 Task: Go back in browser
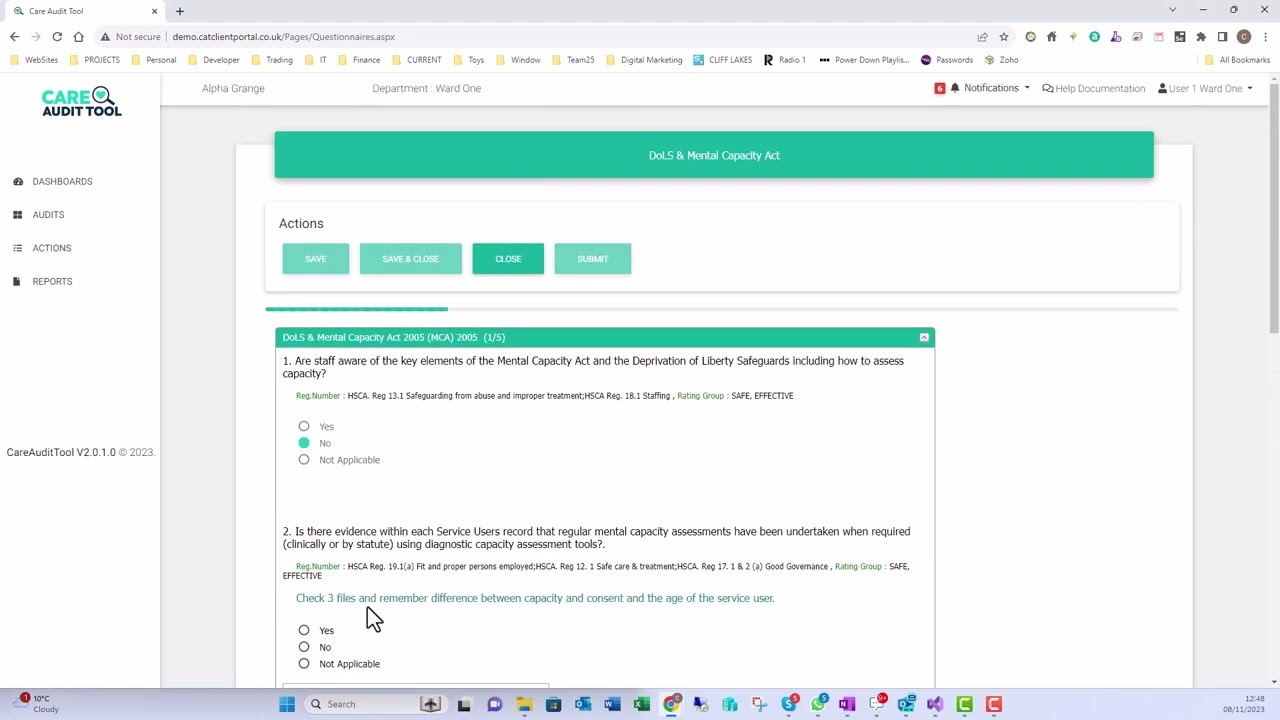(x=14, y=37)
